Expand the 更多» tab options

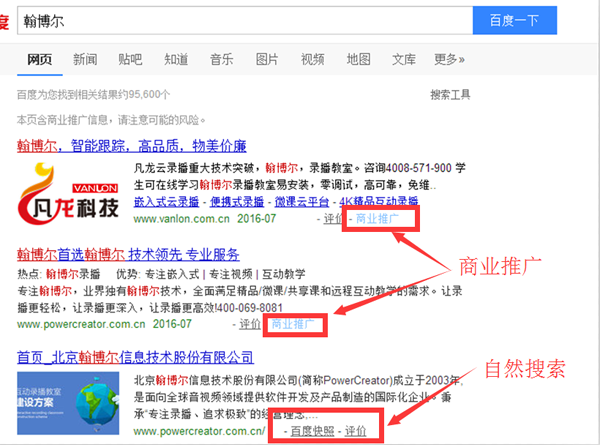(x=450, y=59)
